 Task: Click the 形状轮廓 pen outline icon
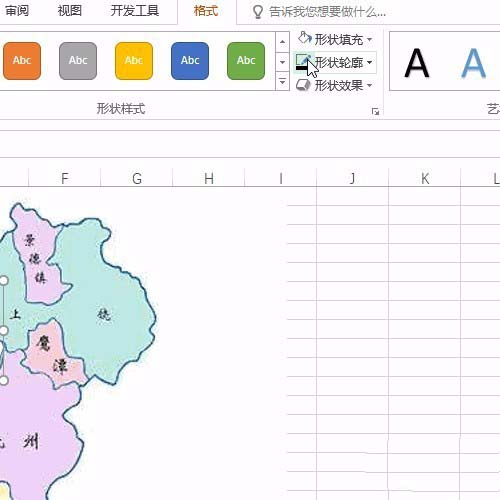303,62
